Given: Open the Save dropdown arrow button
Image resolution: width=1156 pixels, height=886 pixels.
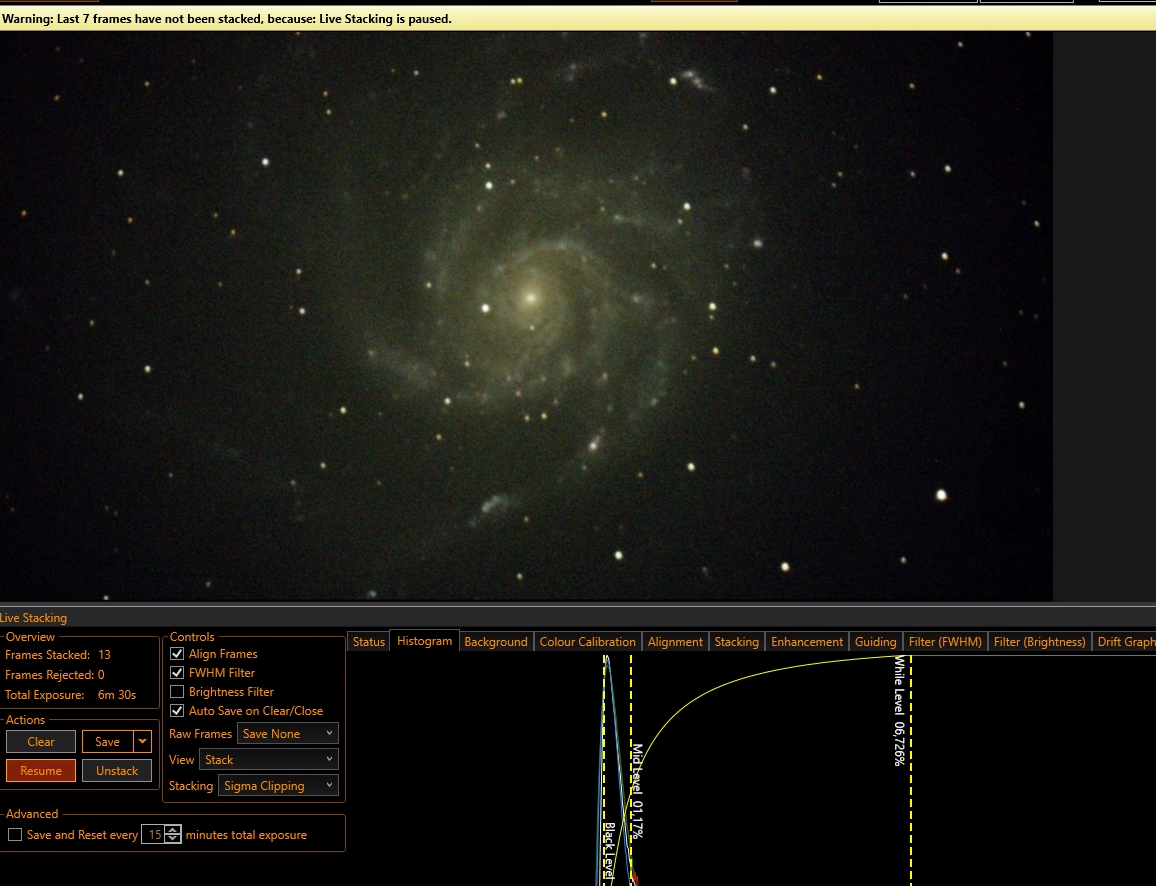Looking at the screenshot, I should (x=142, y=742).
